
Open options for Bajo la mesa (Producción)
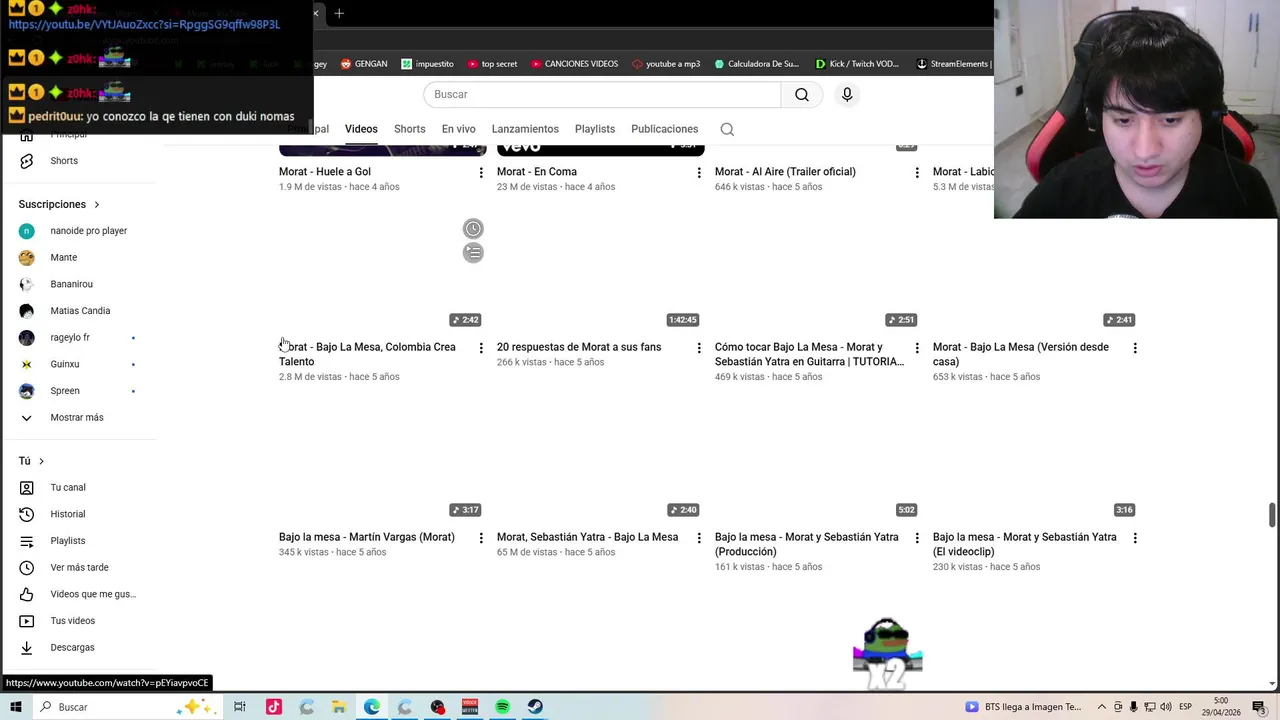pos(917,538)
